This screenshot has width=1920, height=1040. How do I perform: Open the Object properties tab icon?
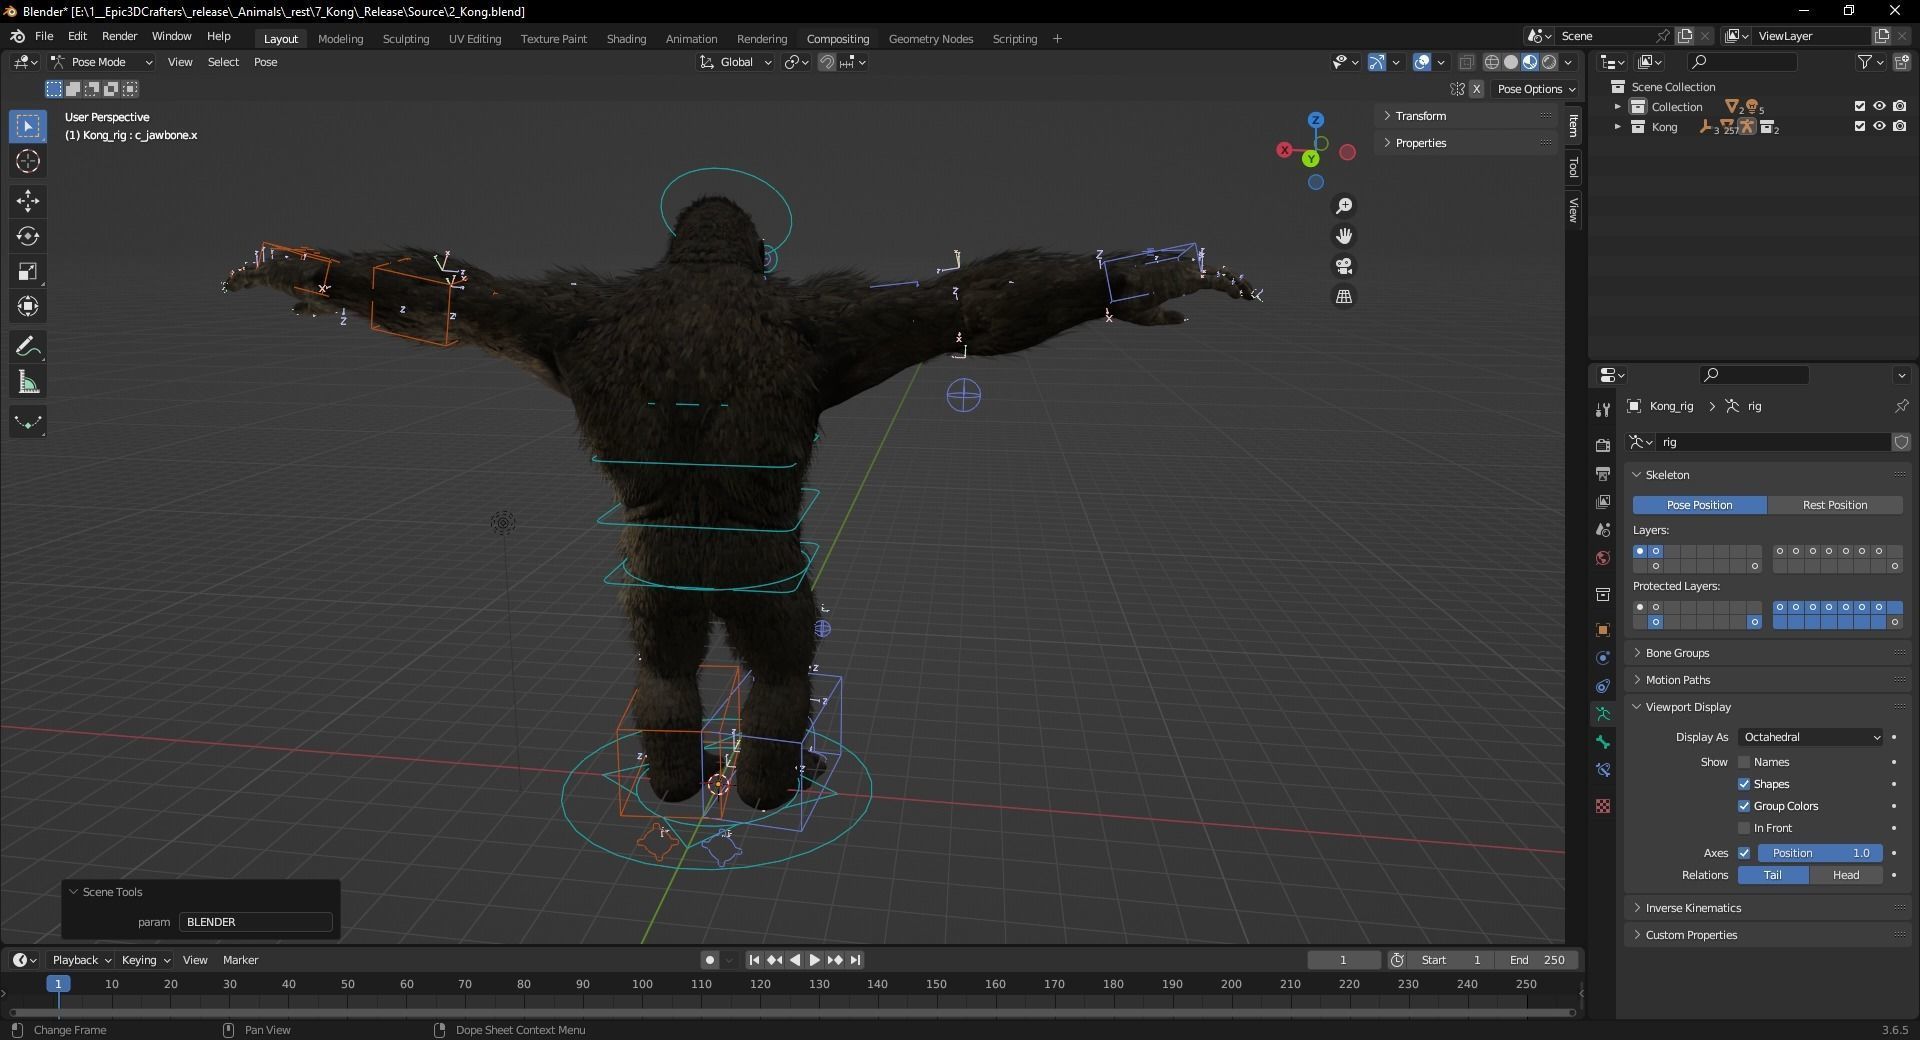point(1603,630)
